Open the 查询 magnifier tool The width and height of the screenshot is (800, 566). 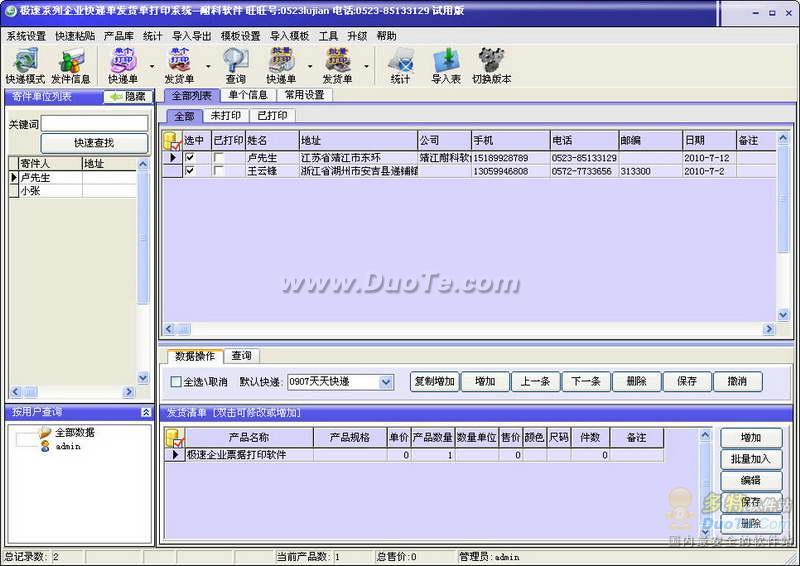tap(235, 65)
